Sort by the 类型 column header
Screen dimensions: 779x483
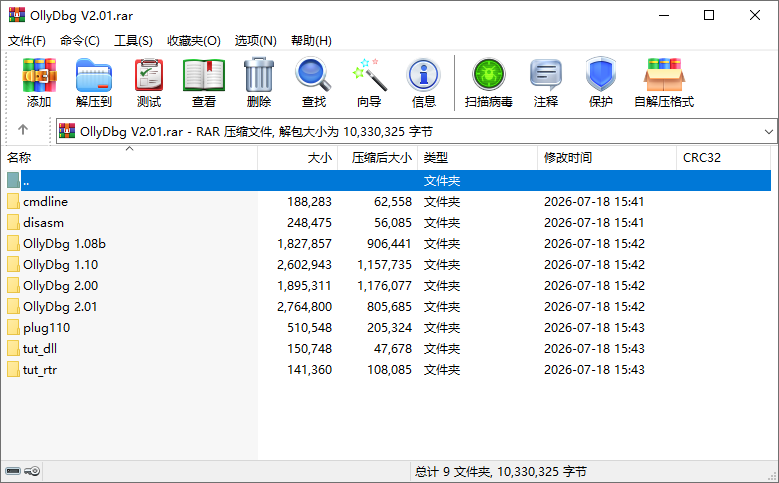click(477, 158)
